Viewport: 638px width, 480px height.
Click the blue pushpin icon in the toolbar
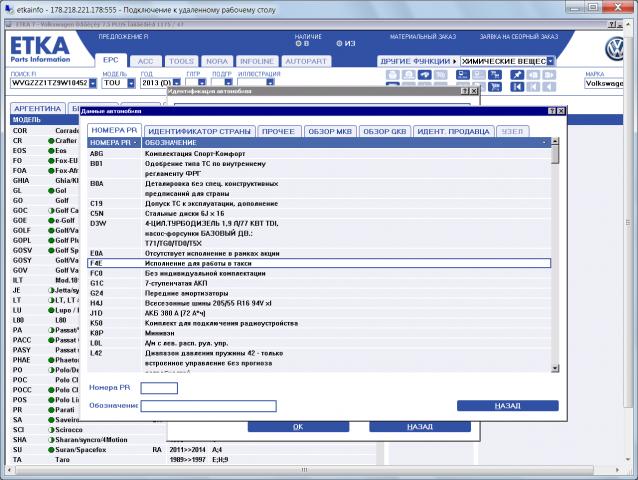517,75
